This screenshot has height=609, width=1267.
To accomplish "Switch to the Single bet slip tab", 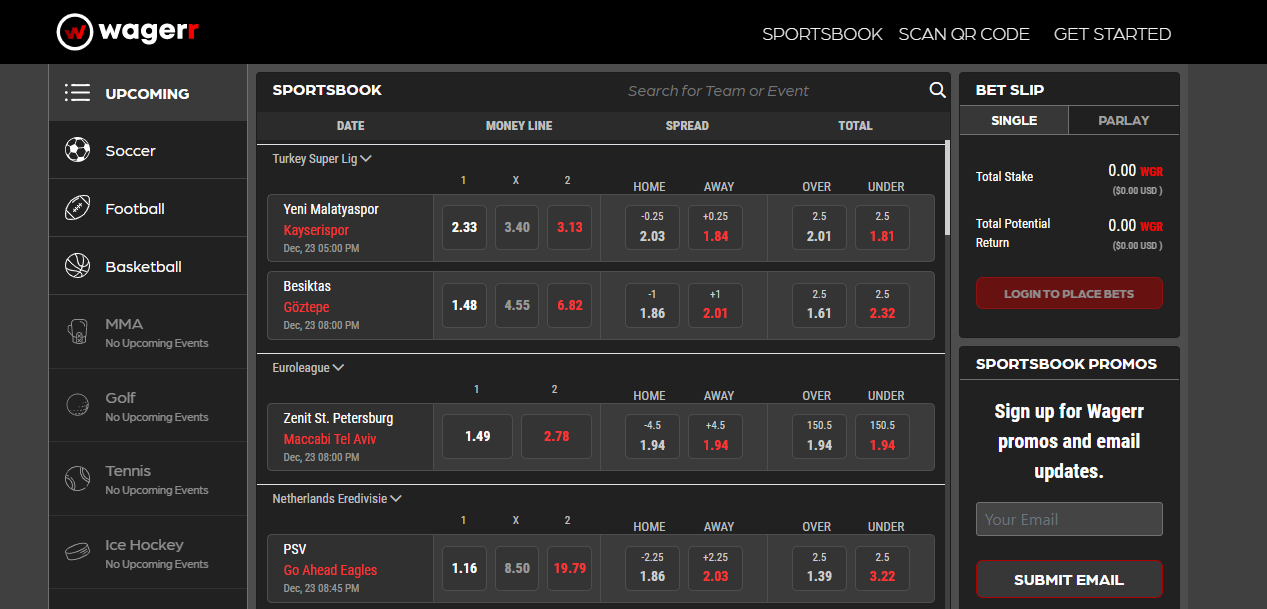I will [x=1014, y=120].
